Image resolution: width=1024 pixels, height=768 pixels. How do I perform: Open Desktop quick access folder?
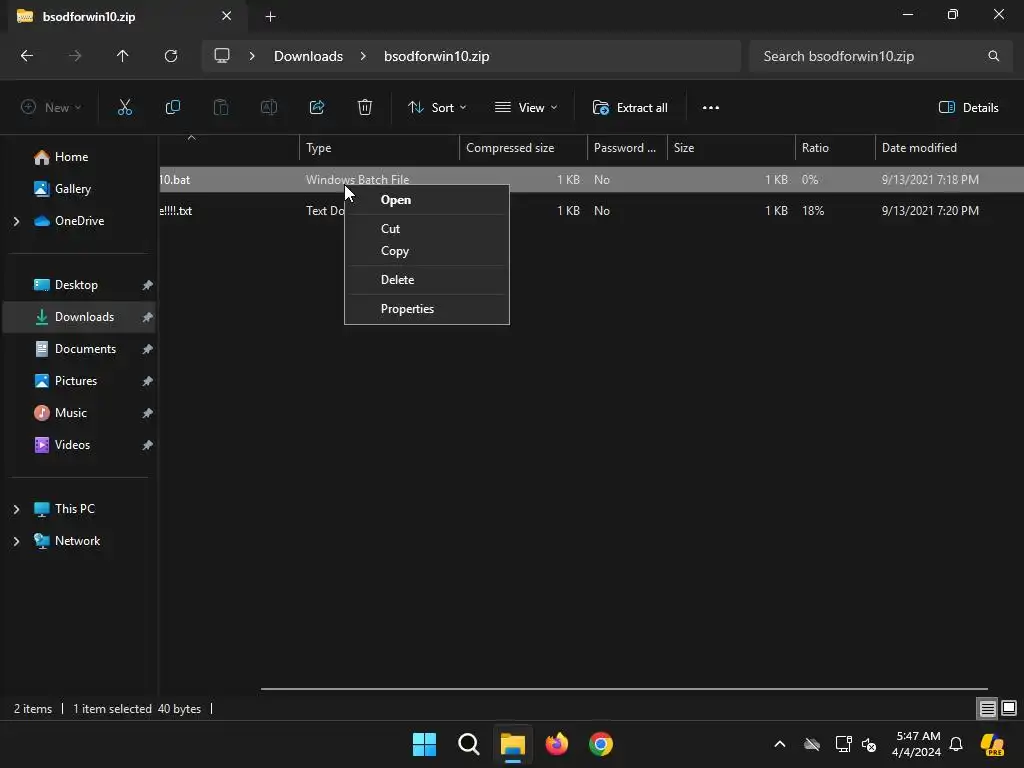76,285
